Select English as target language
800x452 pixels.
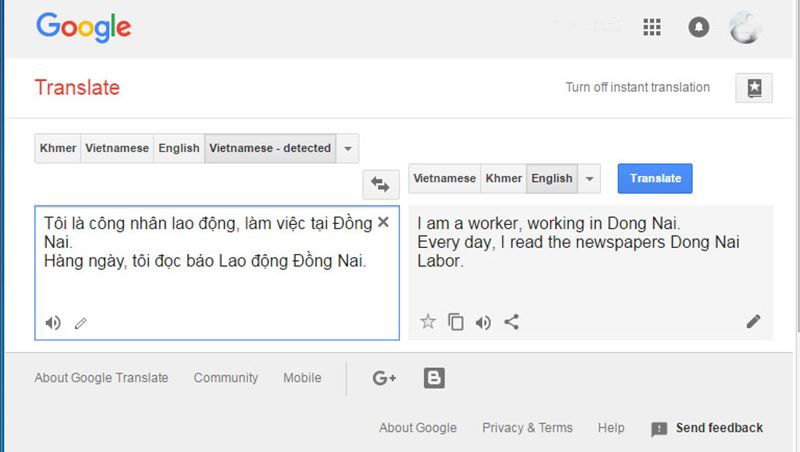[552, 179]
